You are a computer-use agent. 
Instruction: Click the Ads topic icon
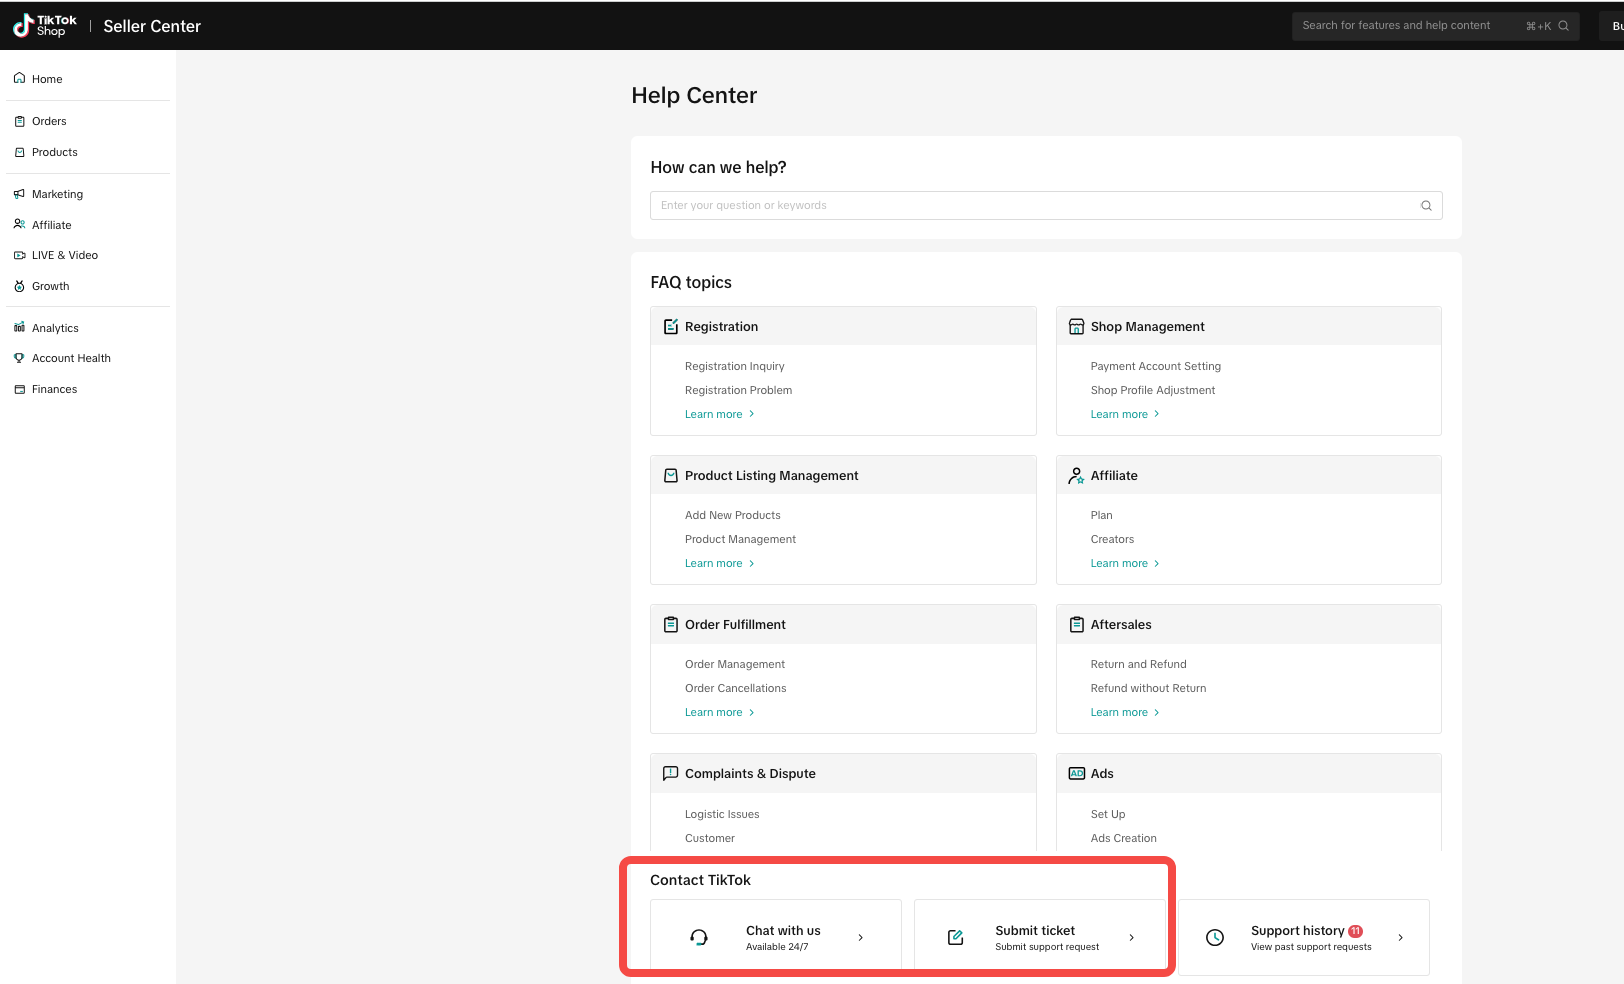pos(1076,774)
